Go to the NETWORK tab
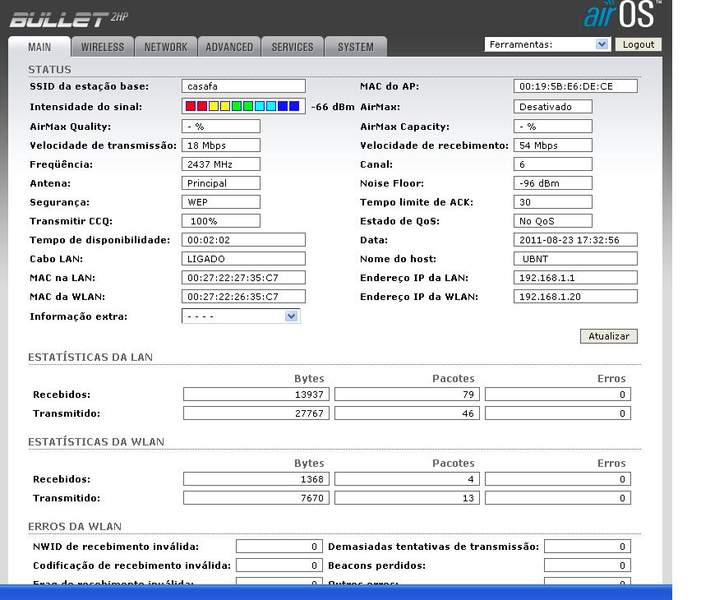 166,47
